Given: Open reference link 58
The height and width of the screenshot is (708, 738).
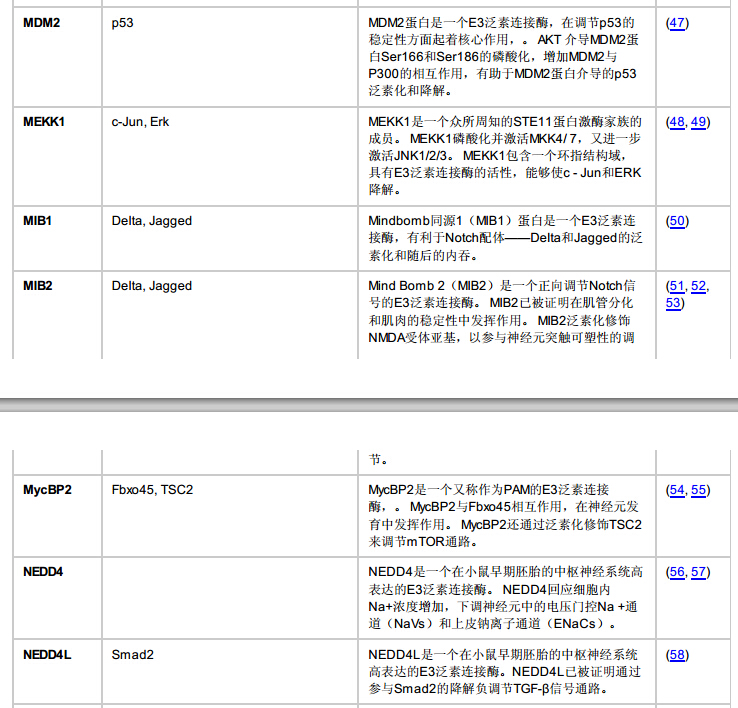Looking at the screenshot, I should tap(677, 655).
